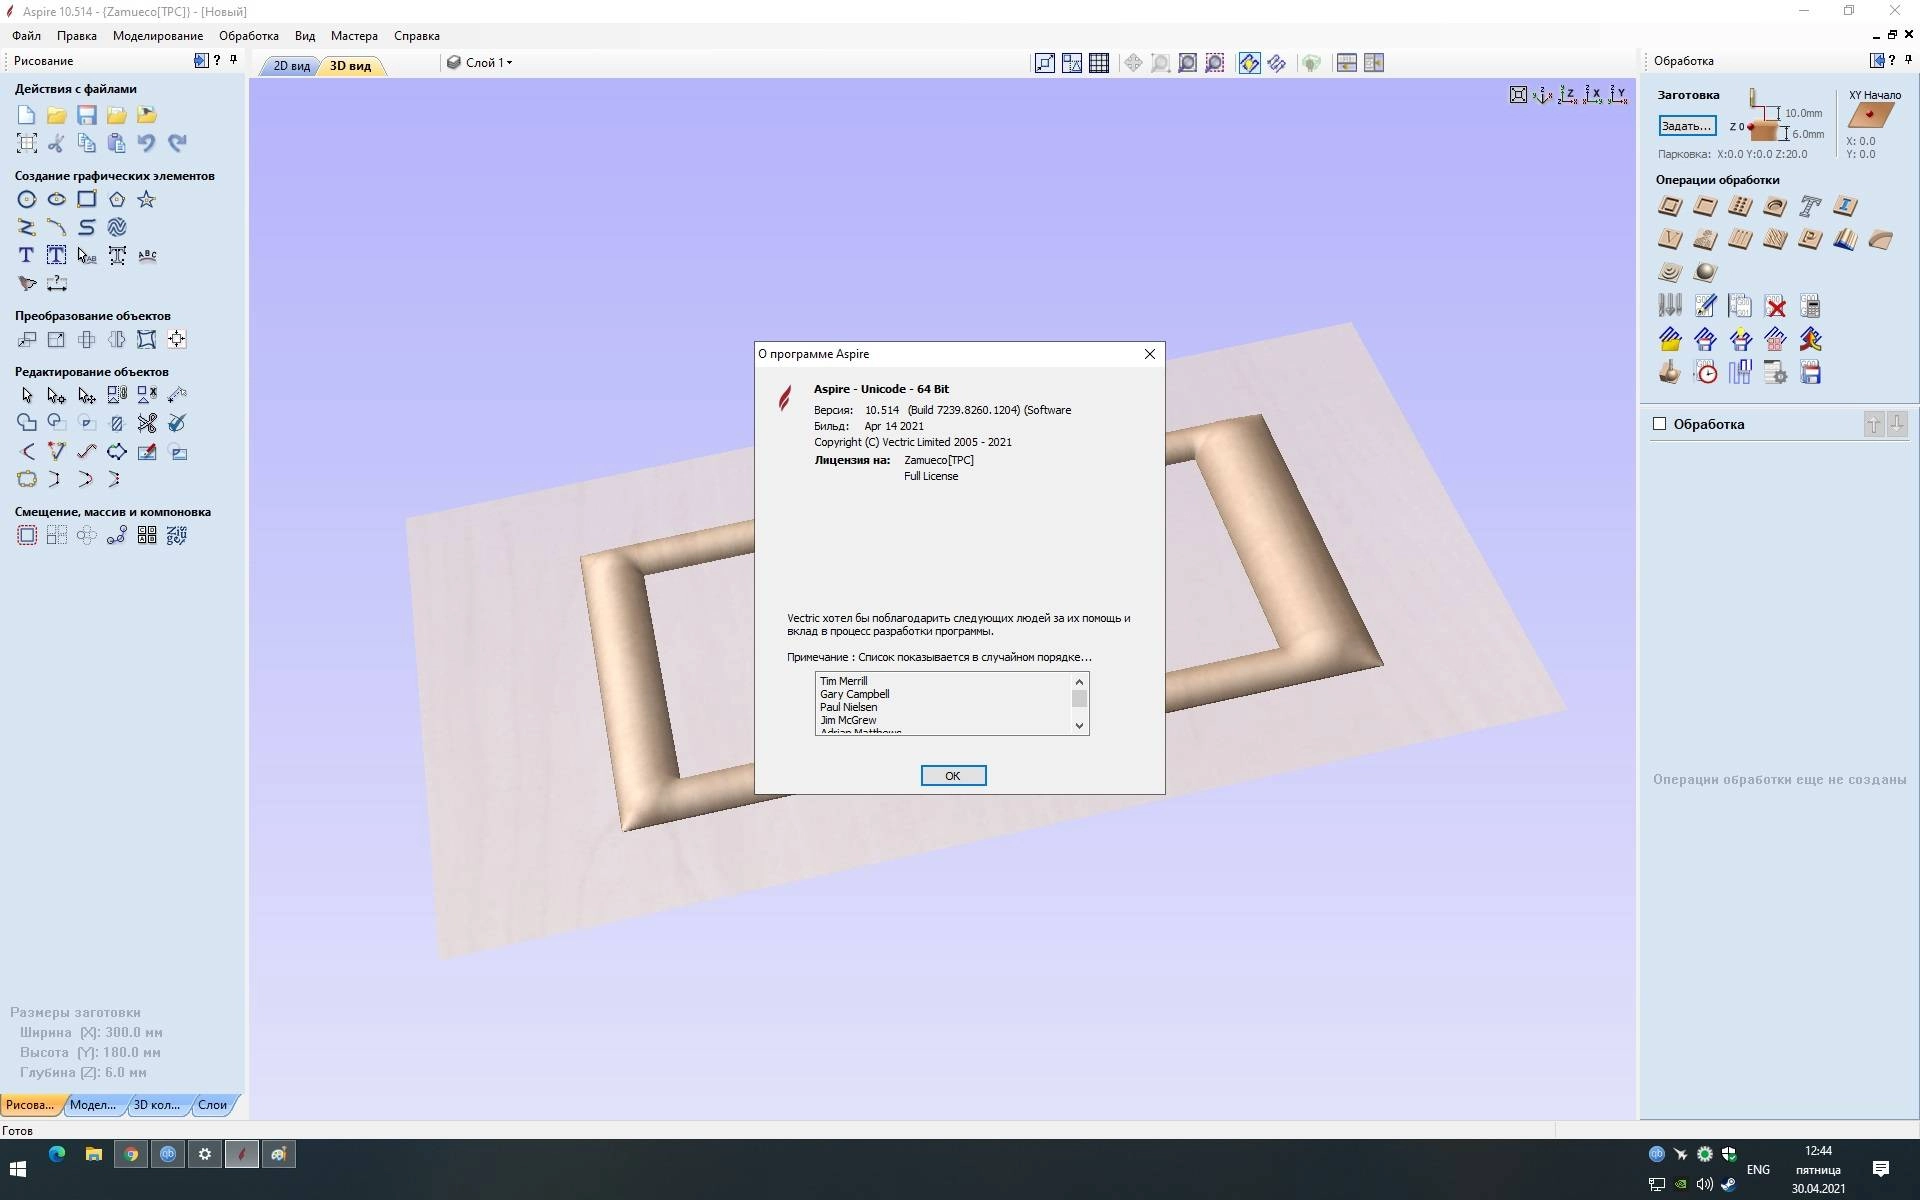Image resolution: width=1920 pixels, height=1200 pixels.
Task: Look along the X axis view
Action: [x=1593, y=95]
